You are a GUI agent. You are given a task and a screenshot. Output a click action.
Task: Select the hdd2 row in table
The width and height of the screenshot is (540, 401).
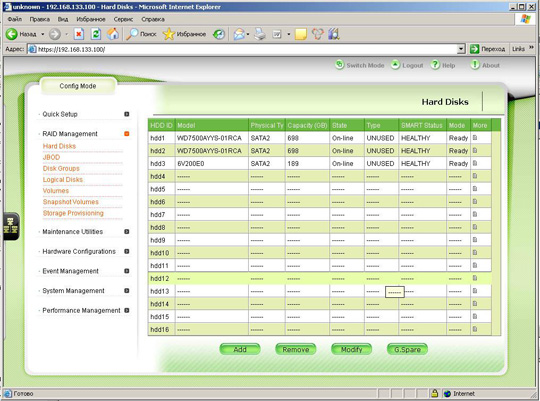coord(320,151)
